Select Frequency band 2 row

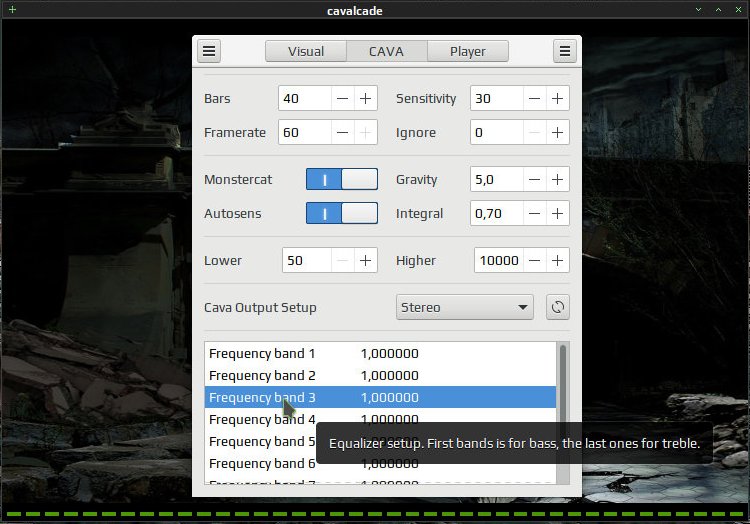pos(380,376)
